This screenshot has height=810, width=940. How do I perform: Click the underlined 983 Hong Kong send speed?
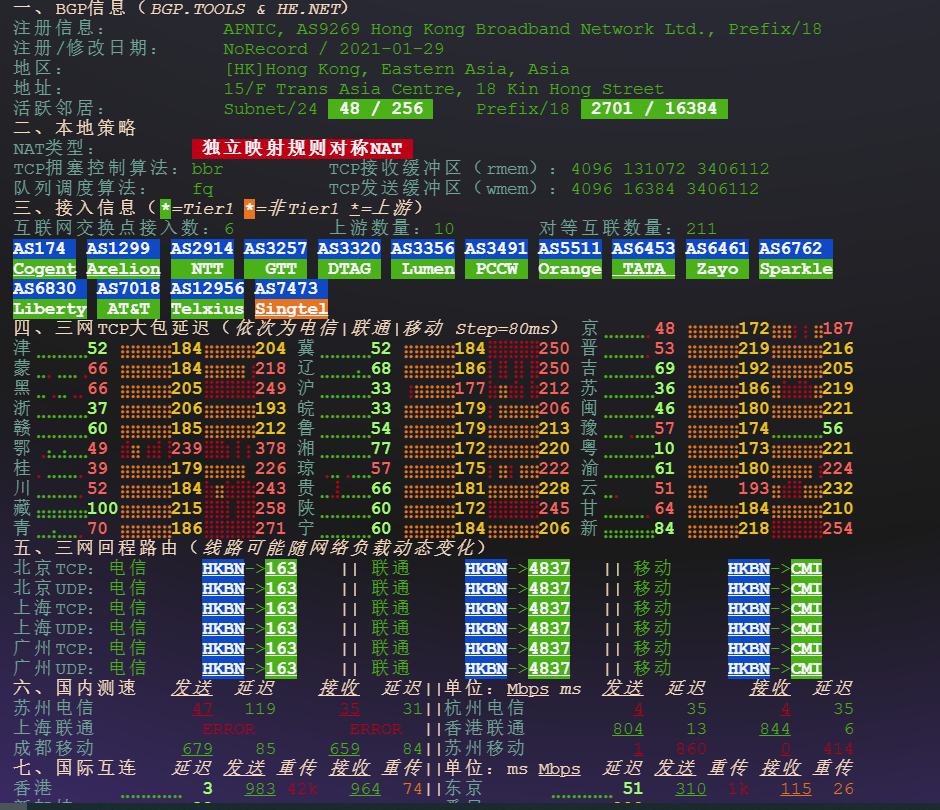coord(260,789)
